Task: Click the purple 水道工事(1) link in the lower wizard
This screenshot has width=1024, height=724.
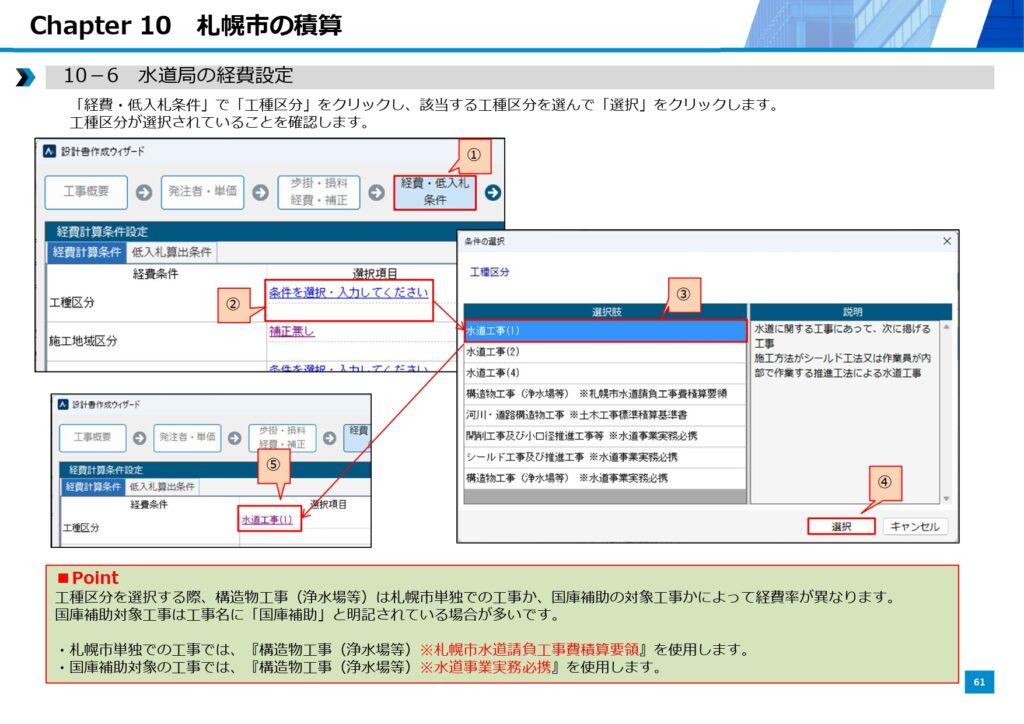Action: (x=267, y=520)
